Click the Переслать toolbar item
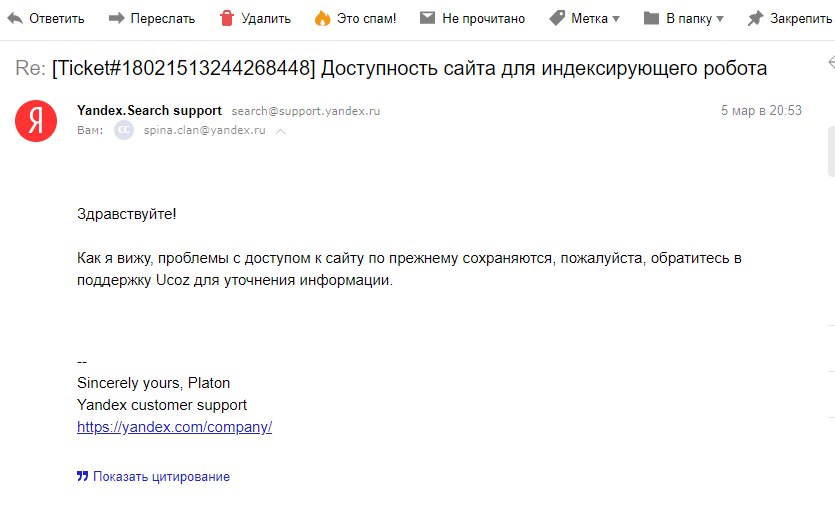 pos(152,19)
